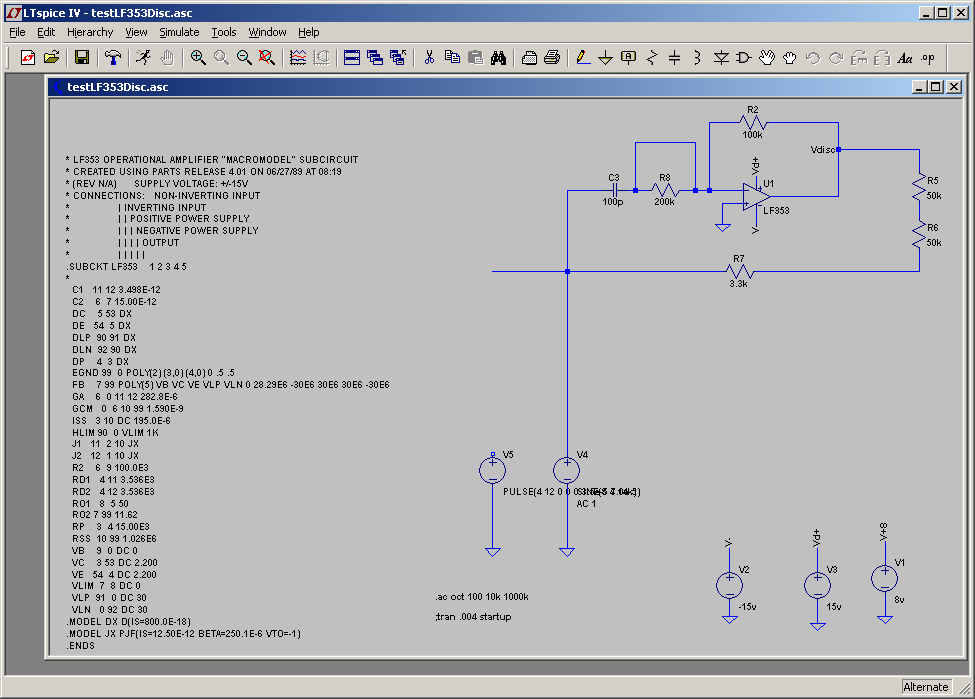Image resolution: width=975 pixels, height=699 pixels.
Task: Open the Hierarchy menu
Action: [90, 32]
